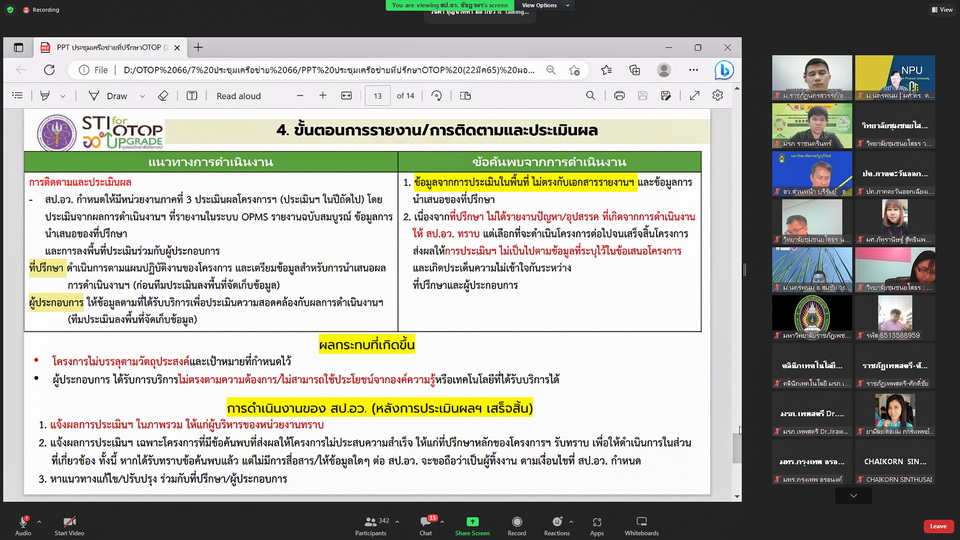Select the highlight tool in PDF toolbar

[x=45, y=96]
